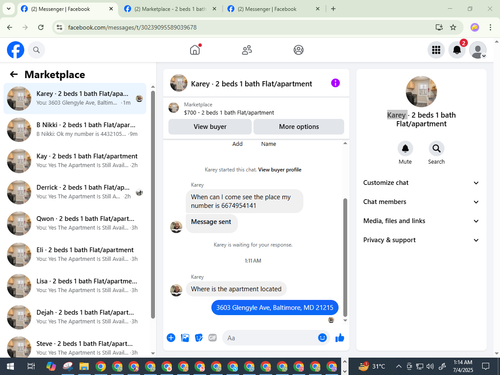Select the first Messenger | Facebook tab

pyautogui.click(x=67, y=9)
